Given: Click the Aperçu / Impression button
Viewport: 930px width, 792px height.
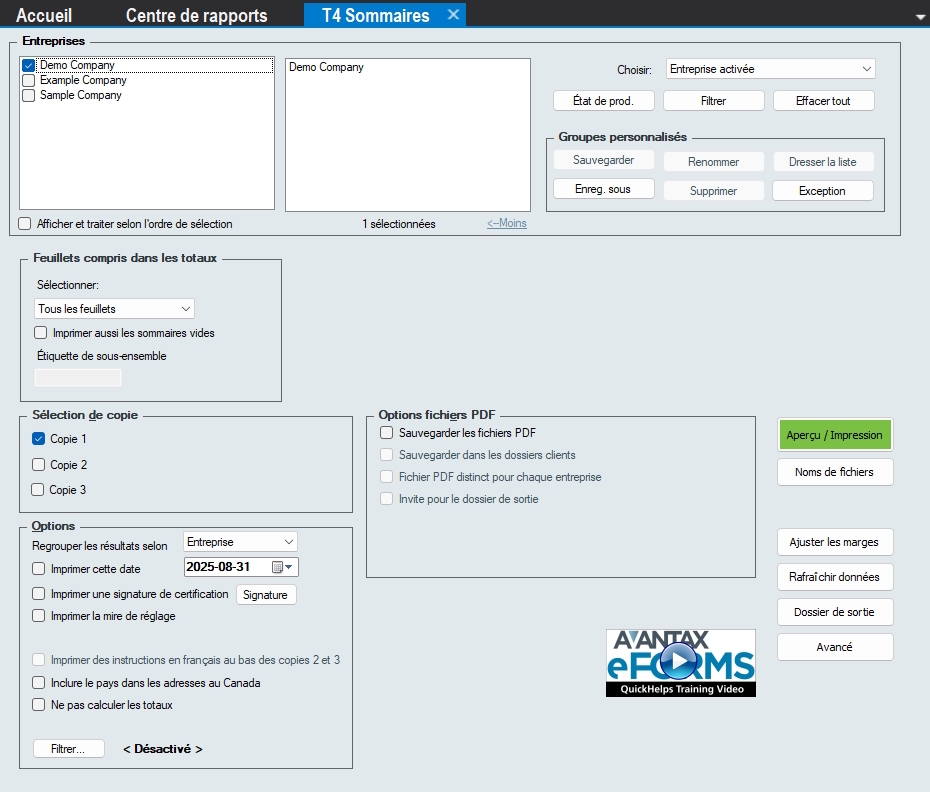Looking at the screenshot, I should click(x=834, y=435).
